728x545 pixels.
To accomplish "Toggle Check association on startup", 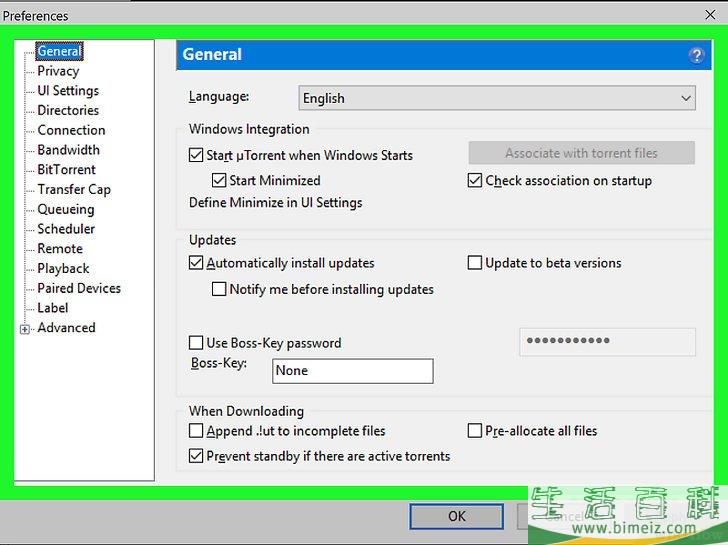I will tap(474, 180).
